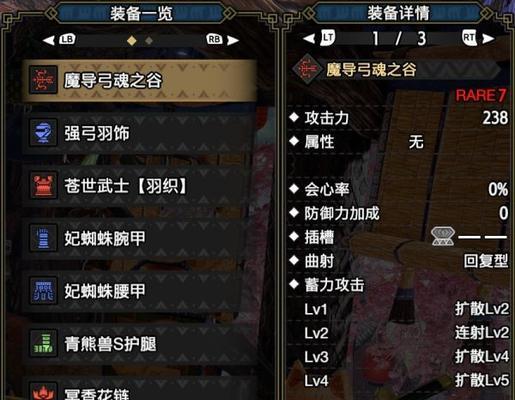This screenshot has width=515, height=400.
Task: Go to previous detail page with LT
Action: [319, 38]
